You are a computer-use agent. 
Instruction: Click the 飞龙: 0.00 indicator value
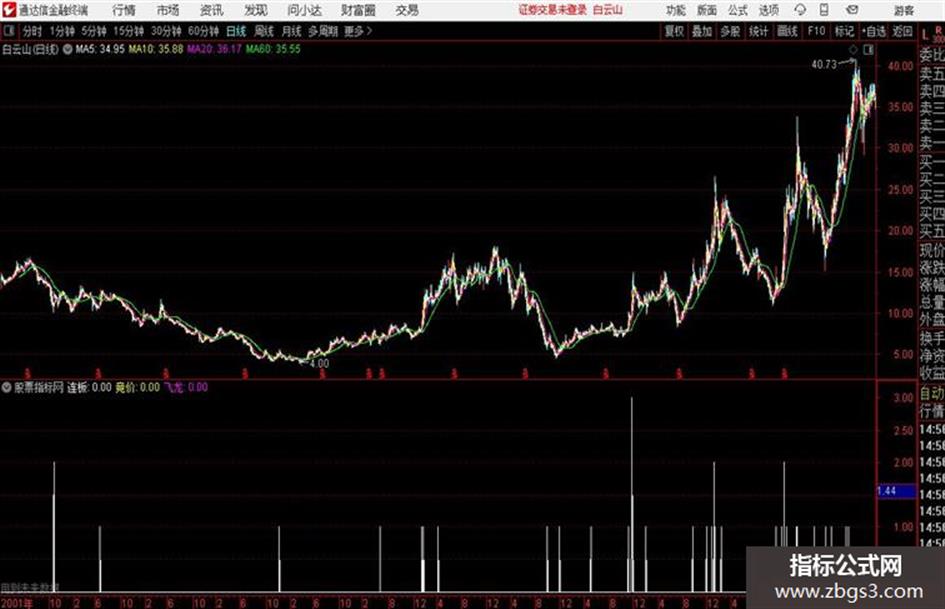click(x=186, y=387)
